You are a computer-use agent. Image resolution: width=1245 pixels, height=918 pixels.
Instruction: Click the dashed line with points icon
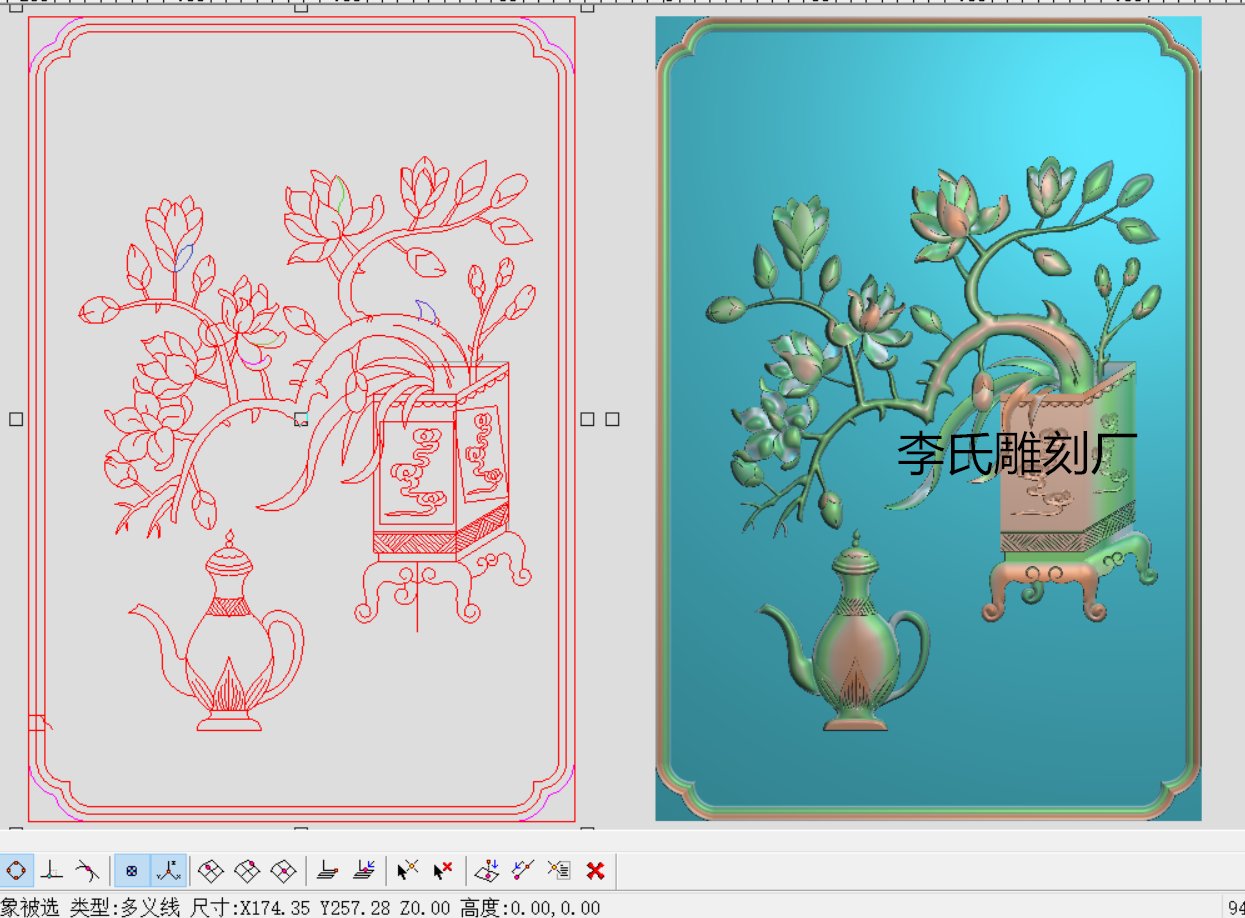pos(522,870)
